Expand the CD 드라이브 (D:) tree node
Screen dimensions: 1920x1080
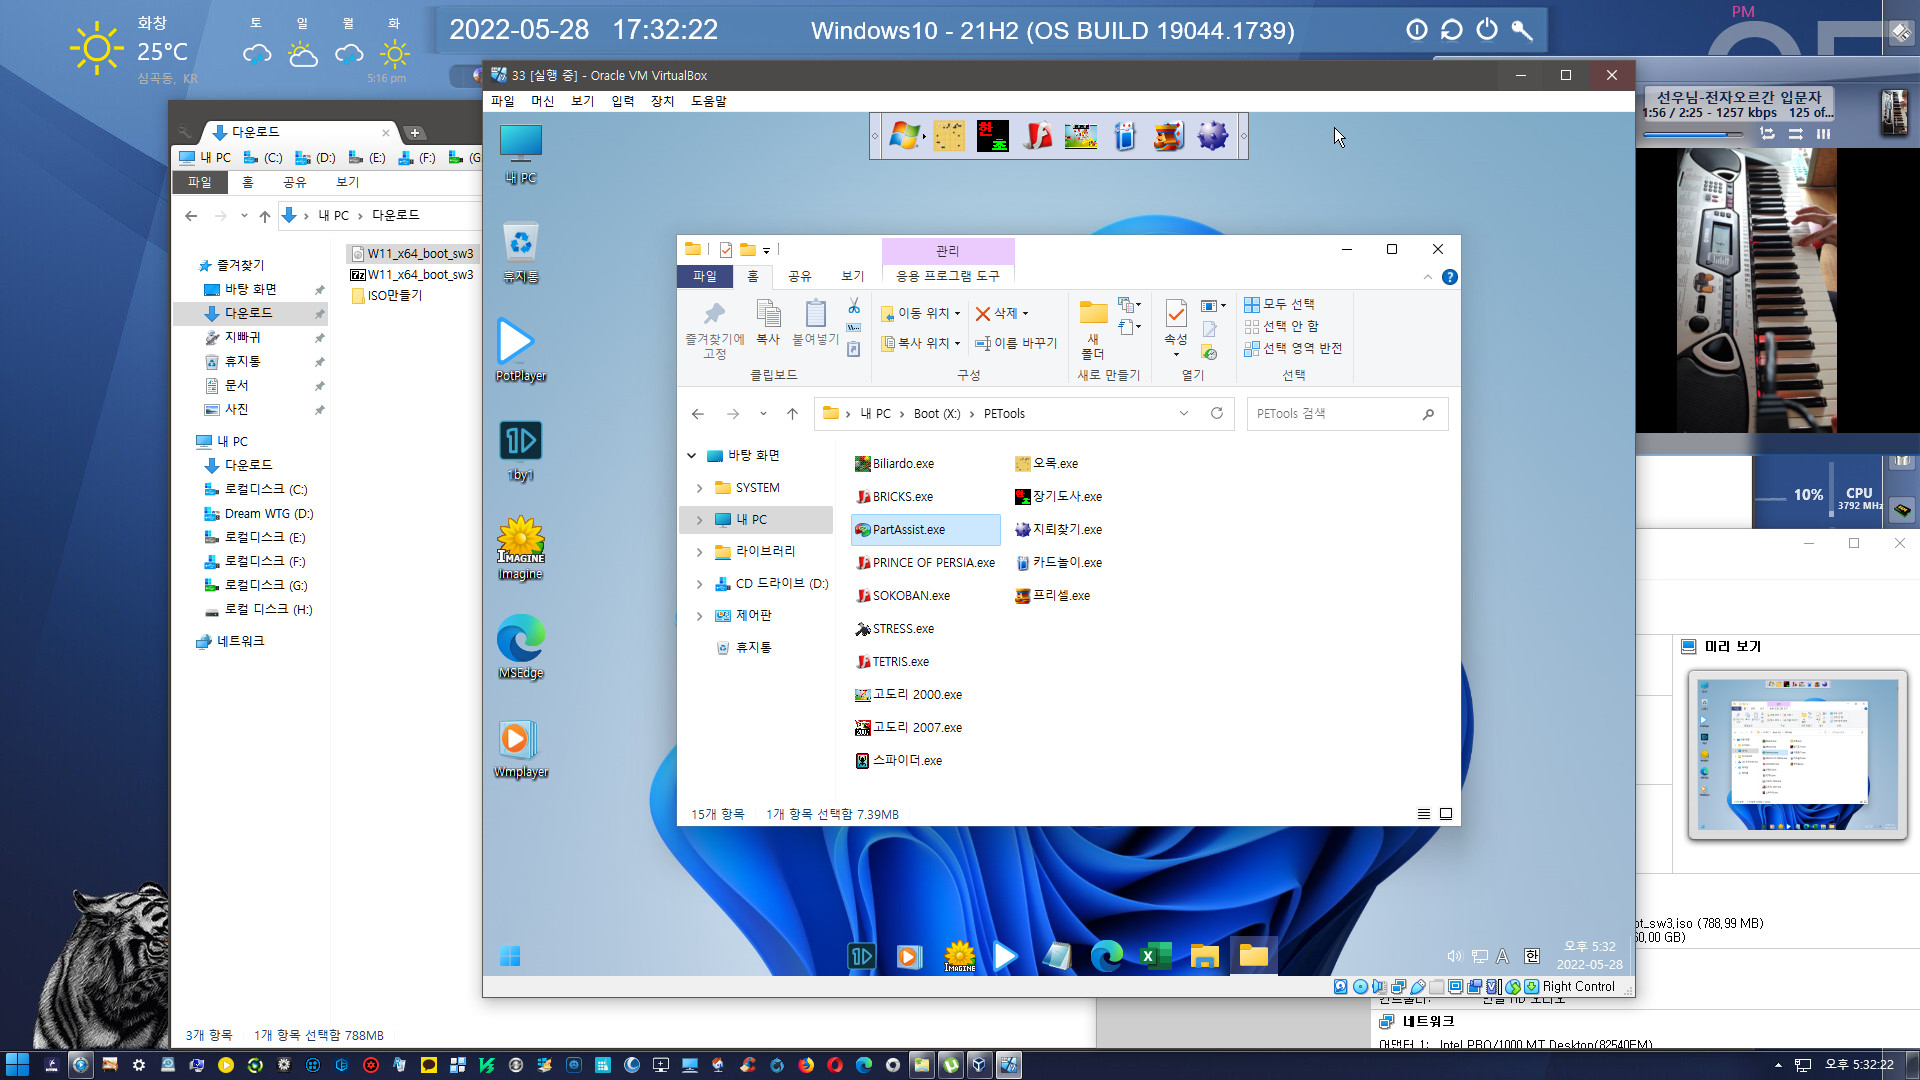pyautogui.click(x=699, y=584)
